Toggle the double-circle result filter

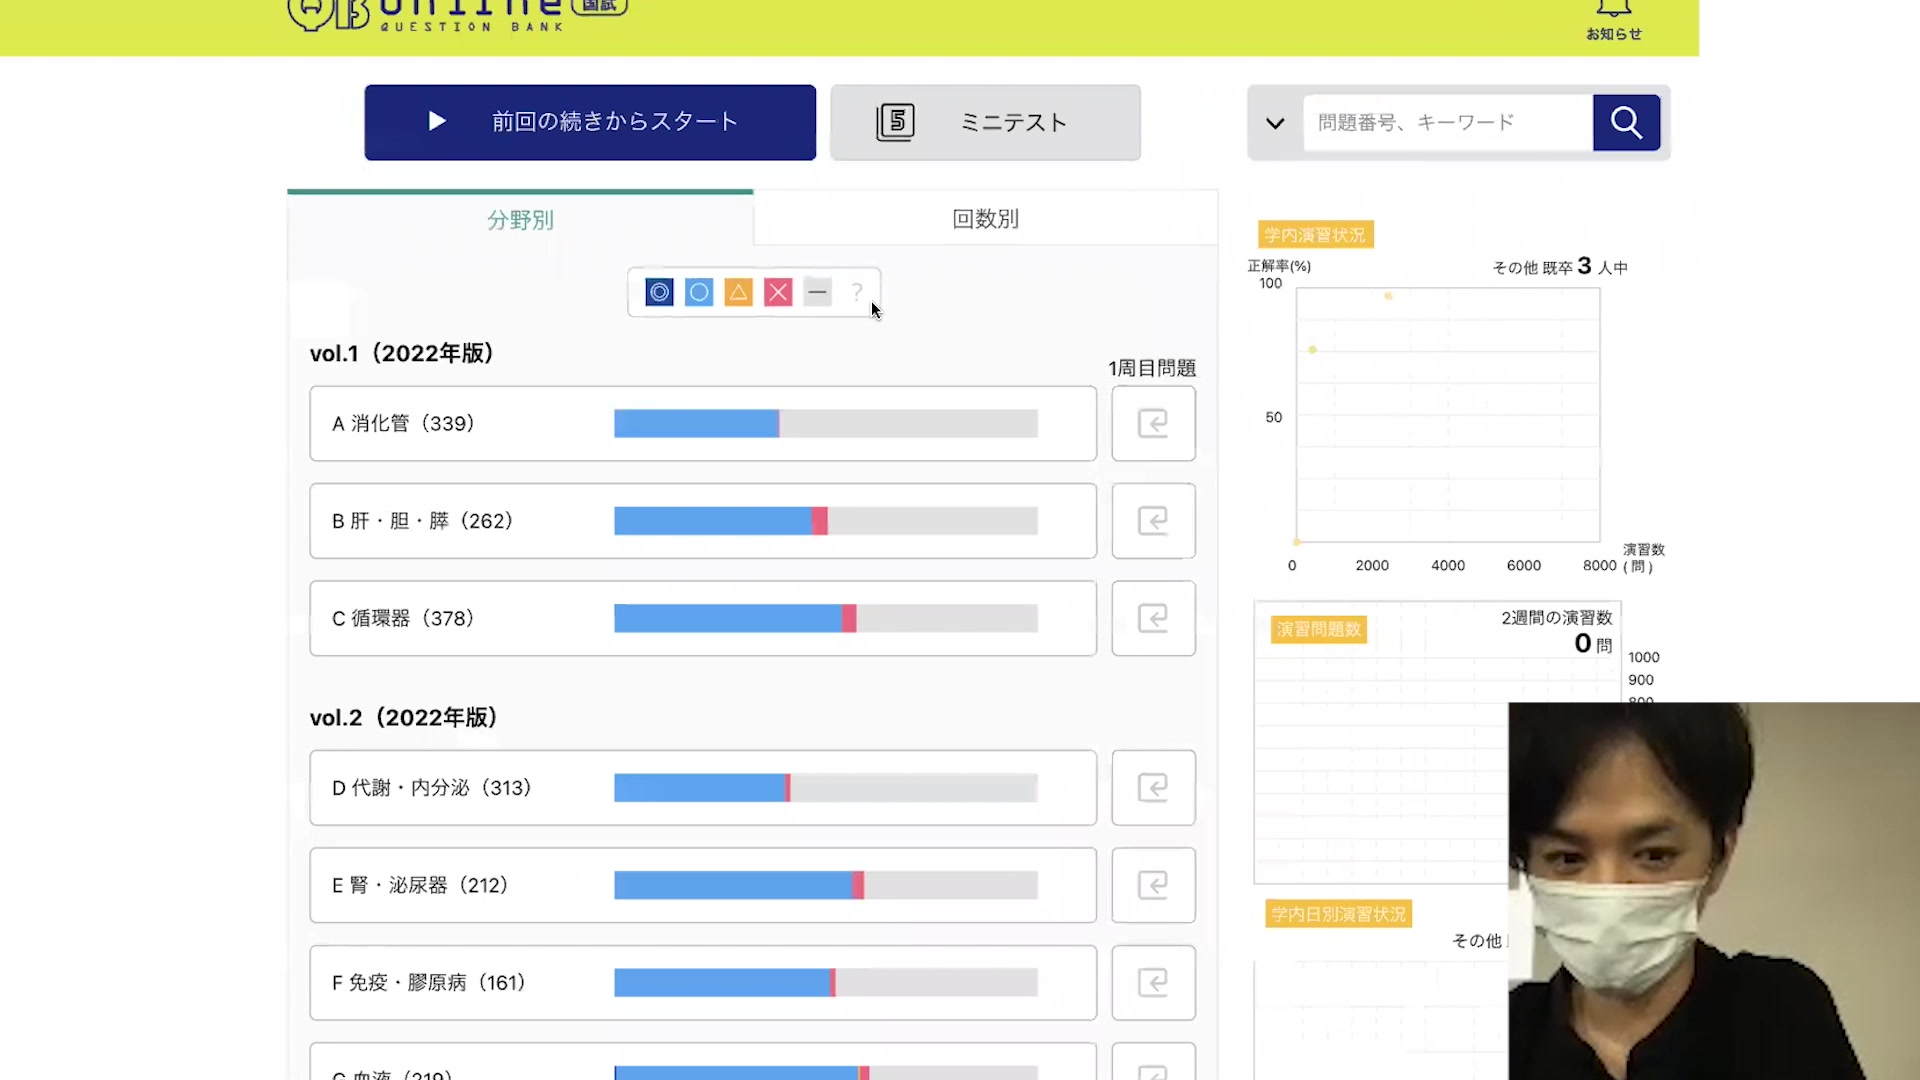(659, 292)
